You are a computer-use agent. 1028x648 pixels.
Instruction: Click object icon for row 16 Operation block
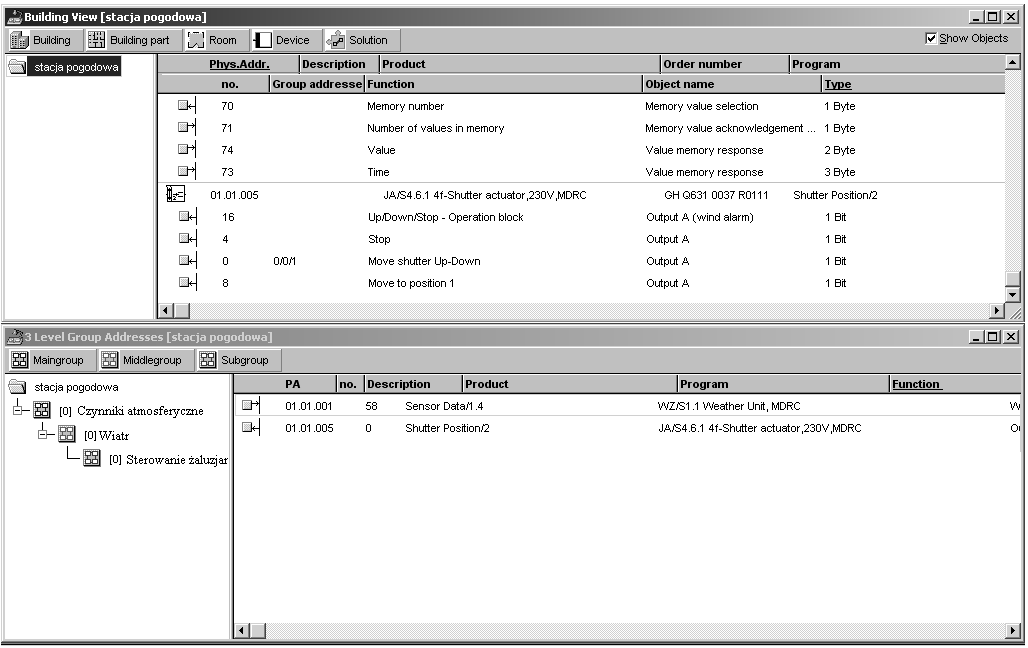click(x=188, y=216)
